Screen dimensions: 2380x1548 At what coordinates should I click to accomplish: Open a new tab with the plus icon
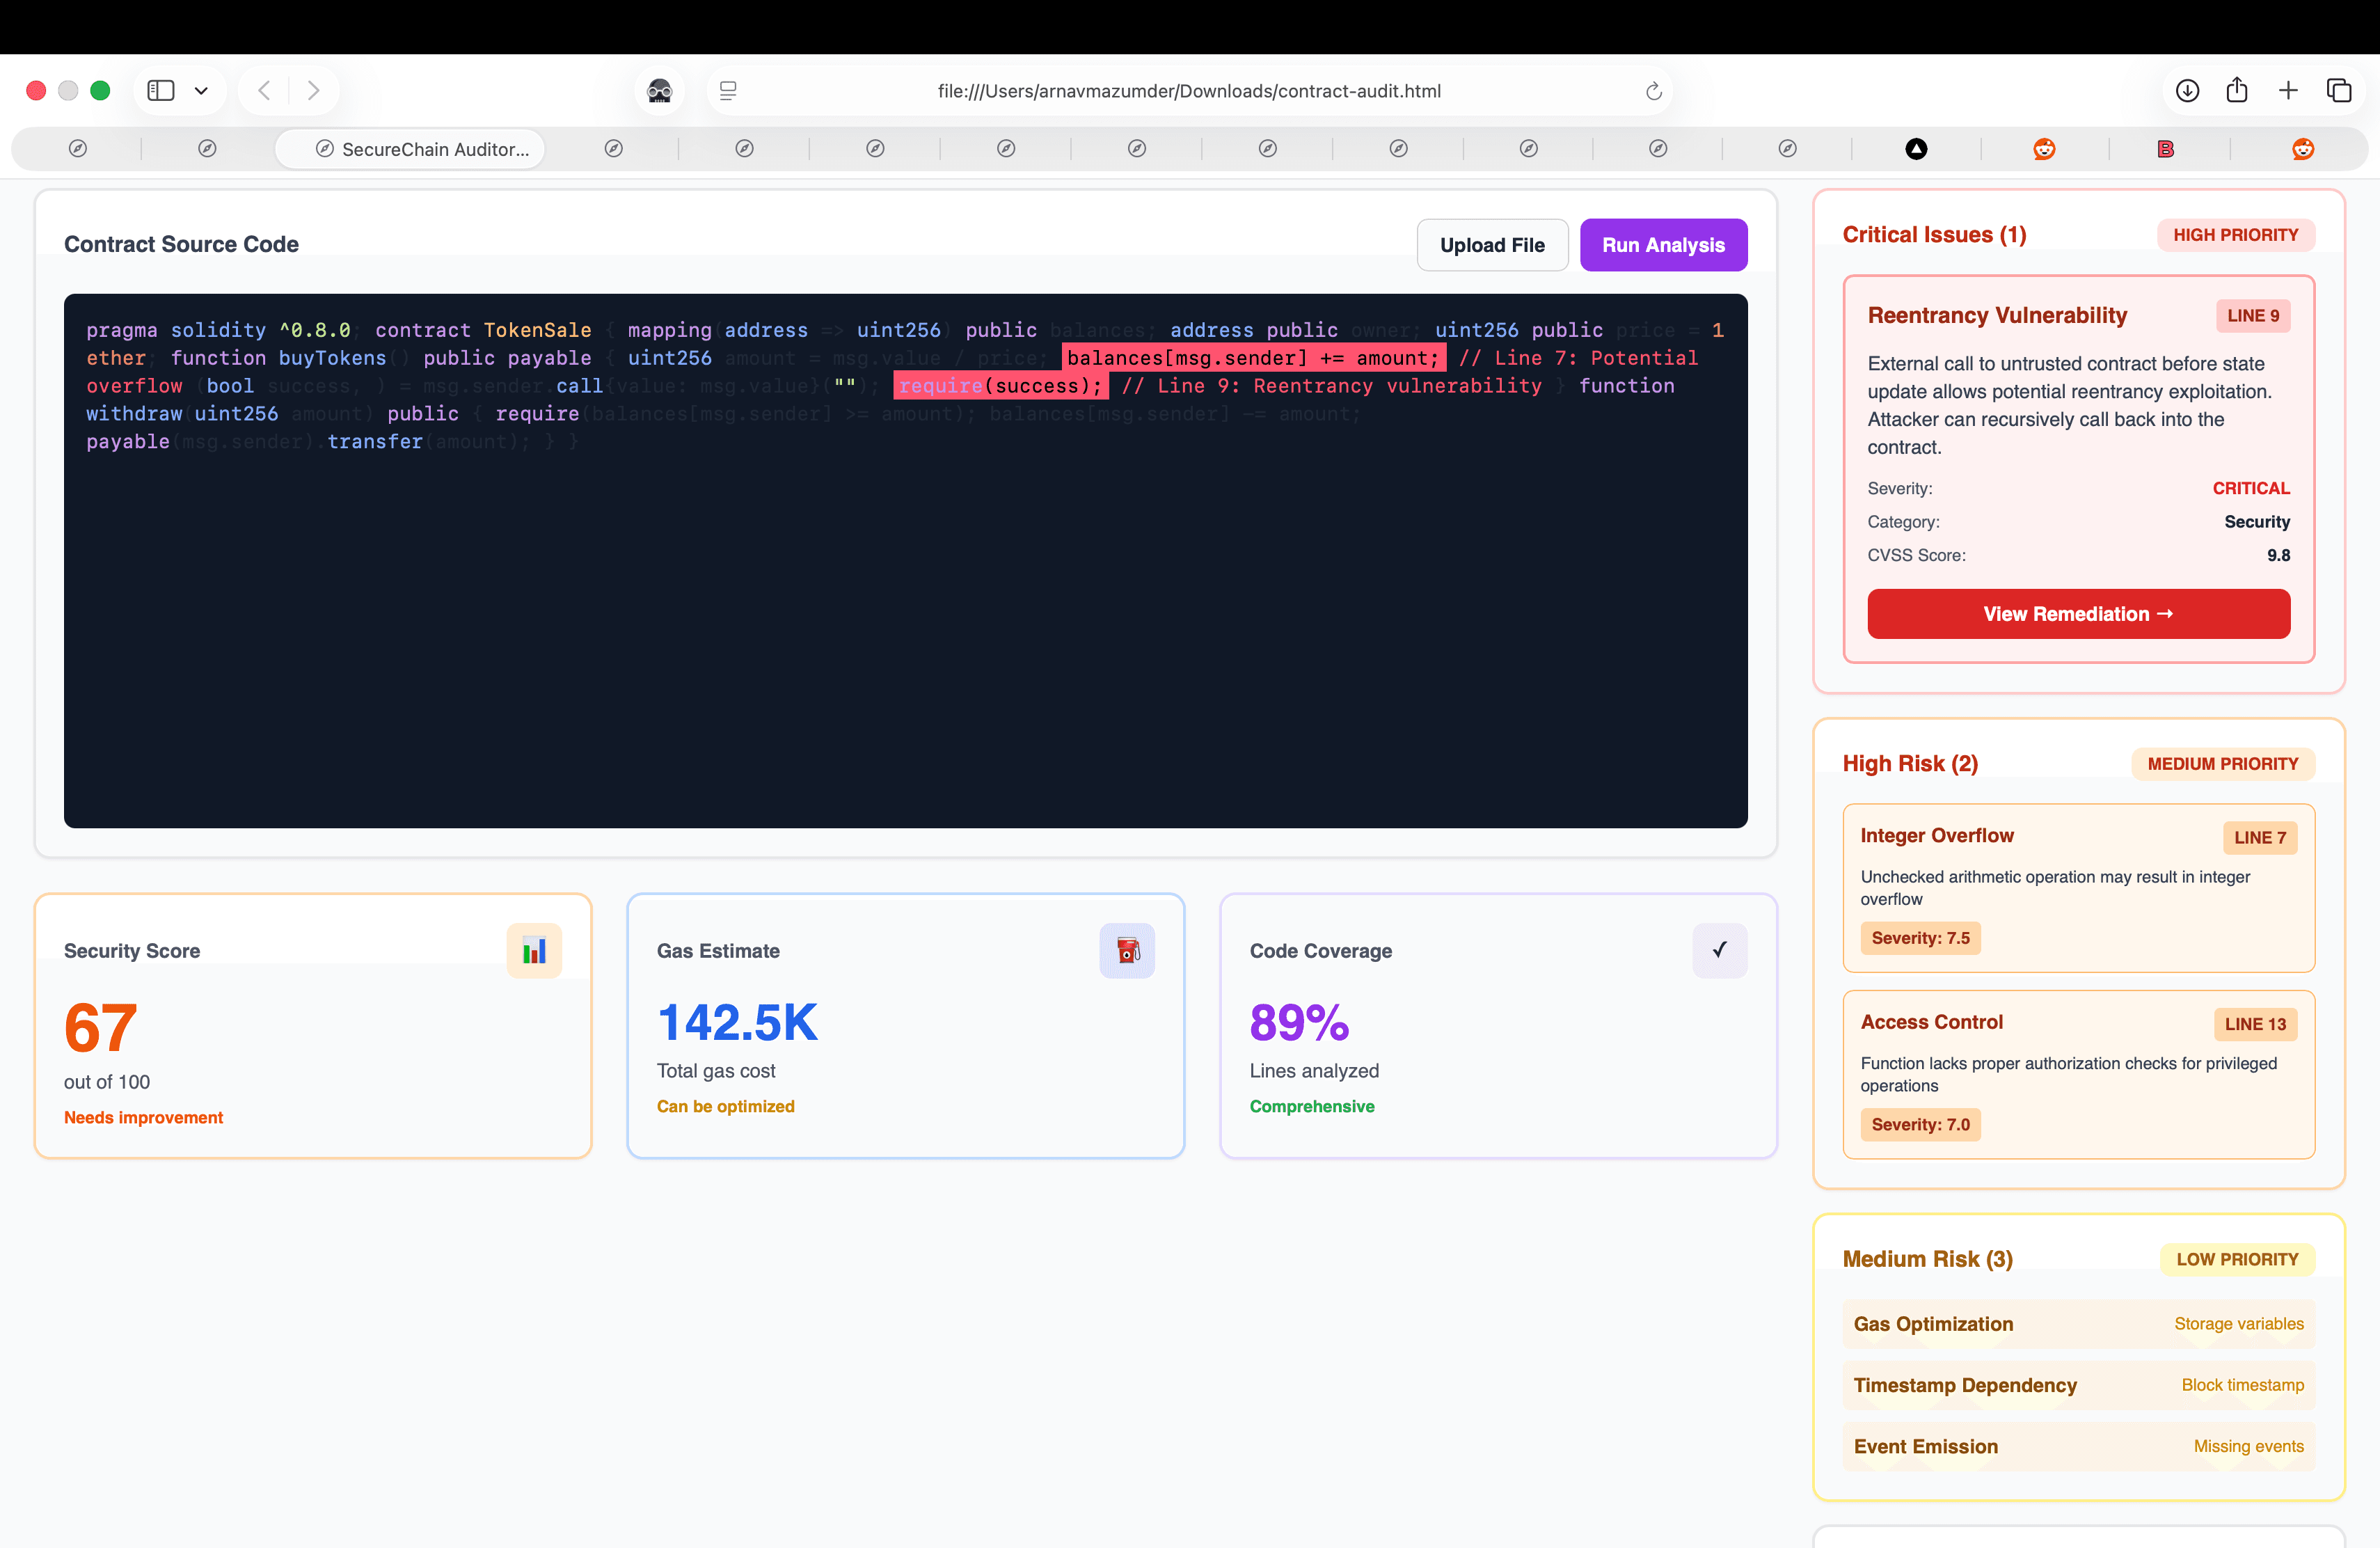(x=2288, y=90)
